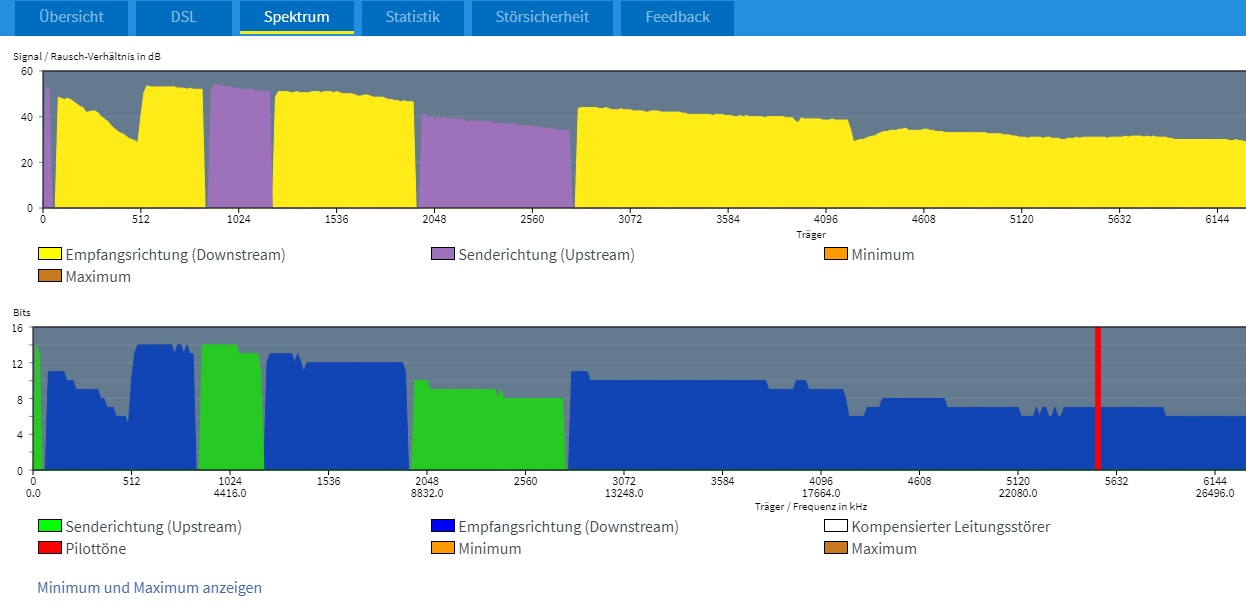This screenshot has width=1246, height=604.
Task: Open the Feedback tab
Action: coord(678,17)
